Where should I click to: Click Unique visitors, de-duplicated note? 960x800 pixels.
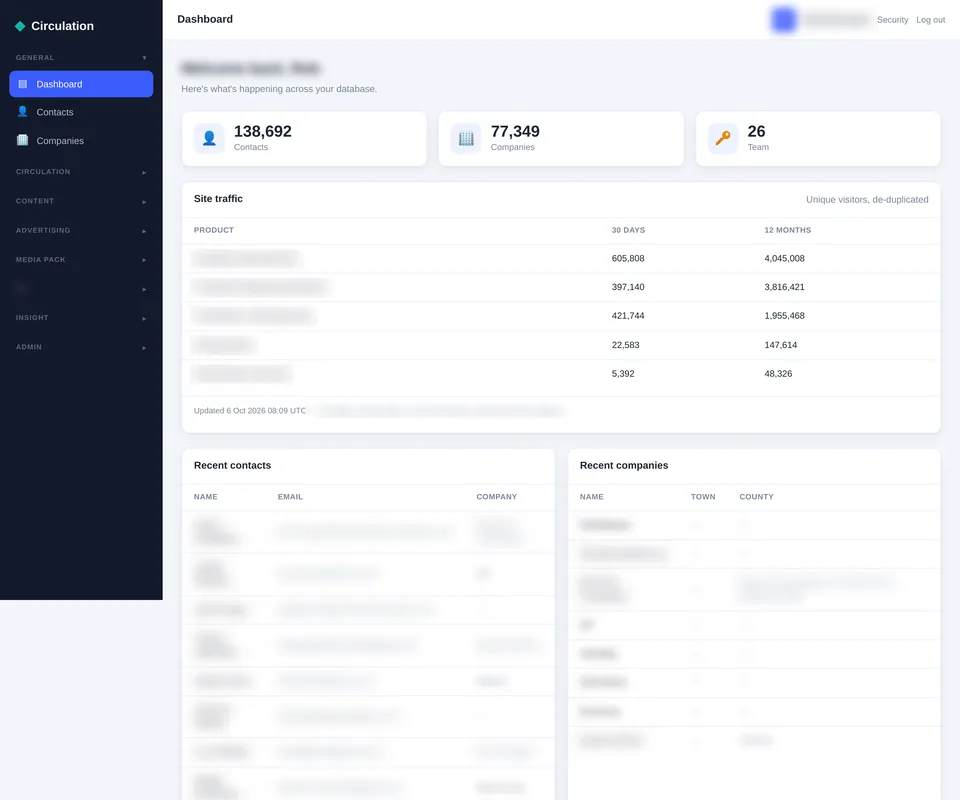[x=867, y=200]
